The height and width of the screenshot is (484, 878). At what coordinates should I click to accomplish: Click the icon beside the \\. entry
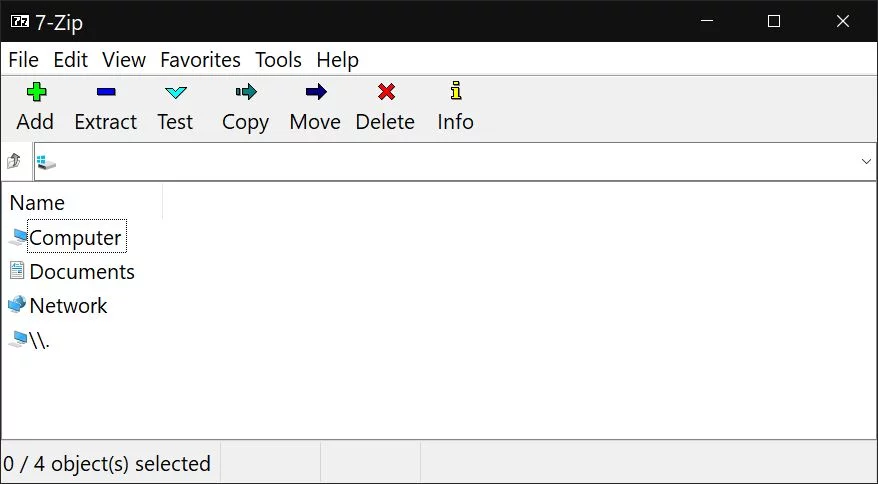[x=18, y=339]
